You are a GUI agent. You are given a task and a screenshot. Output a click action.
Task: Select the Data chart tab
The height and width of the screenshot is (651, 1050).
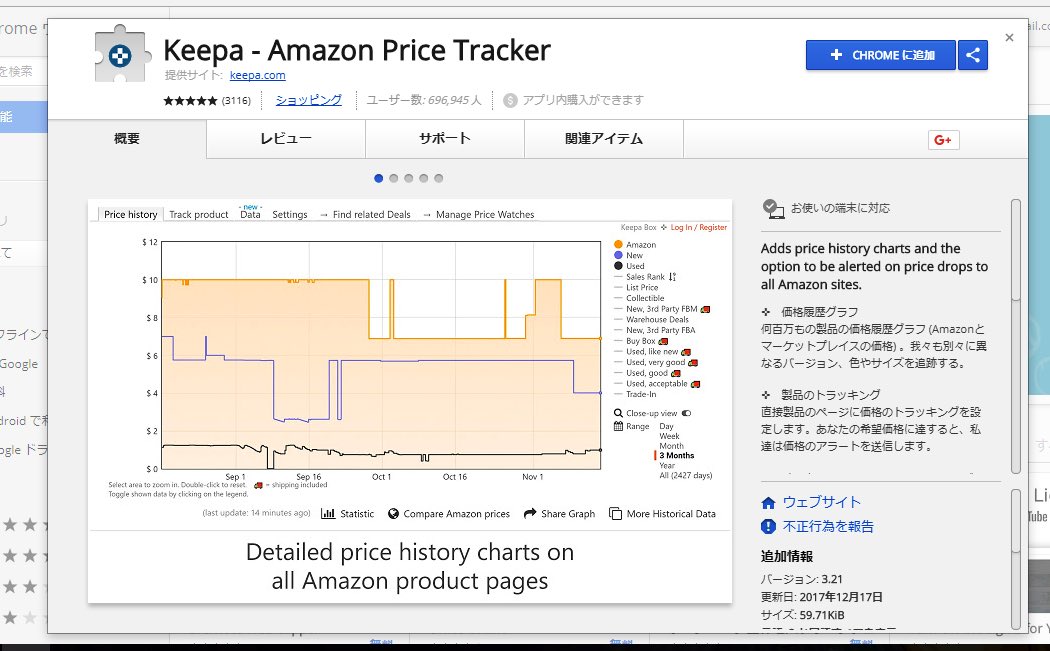tap(250, 214)
